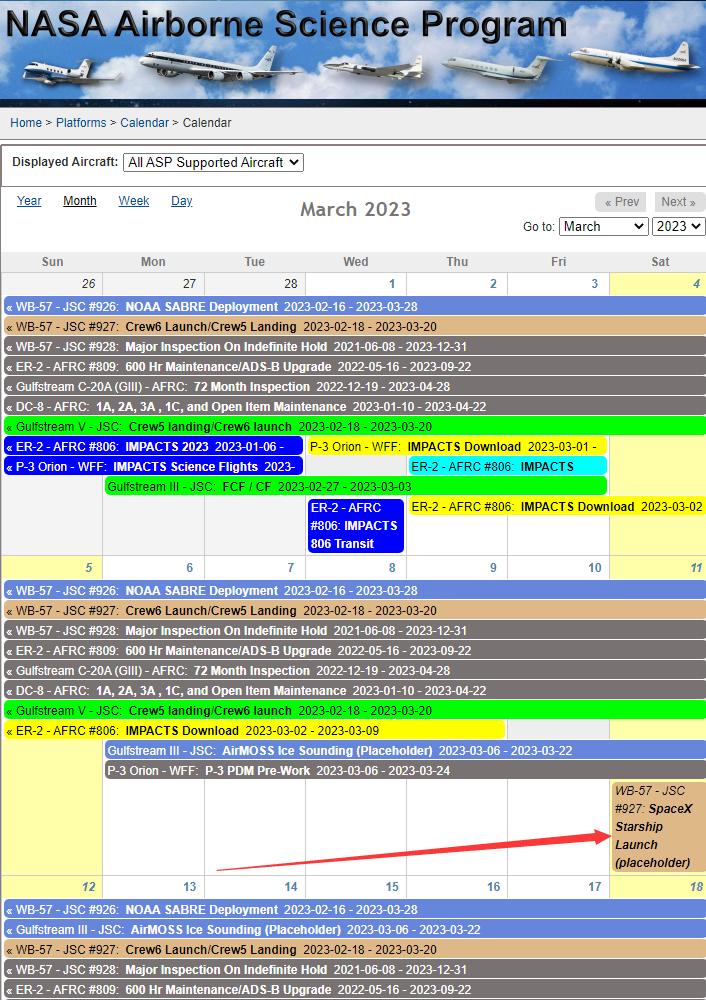Screen dimensions: 706x1000
Task: Open ER-2 IMPACTS 806 Transit event
Action: coord(355,526)
